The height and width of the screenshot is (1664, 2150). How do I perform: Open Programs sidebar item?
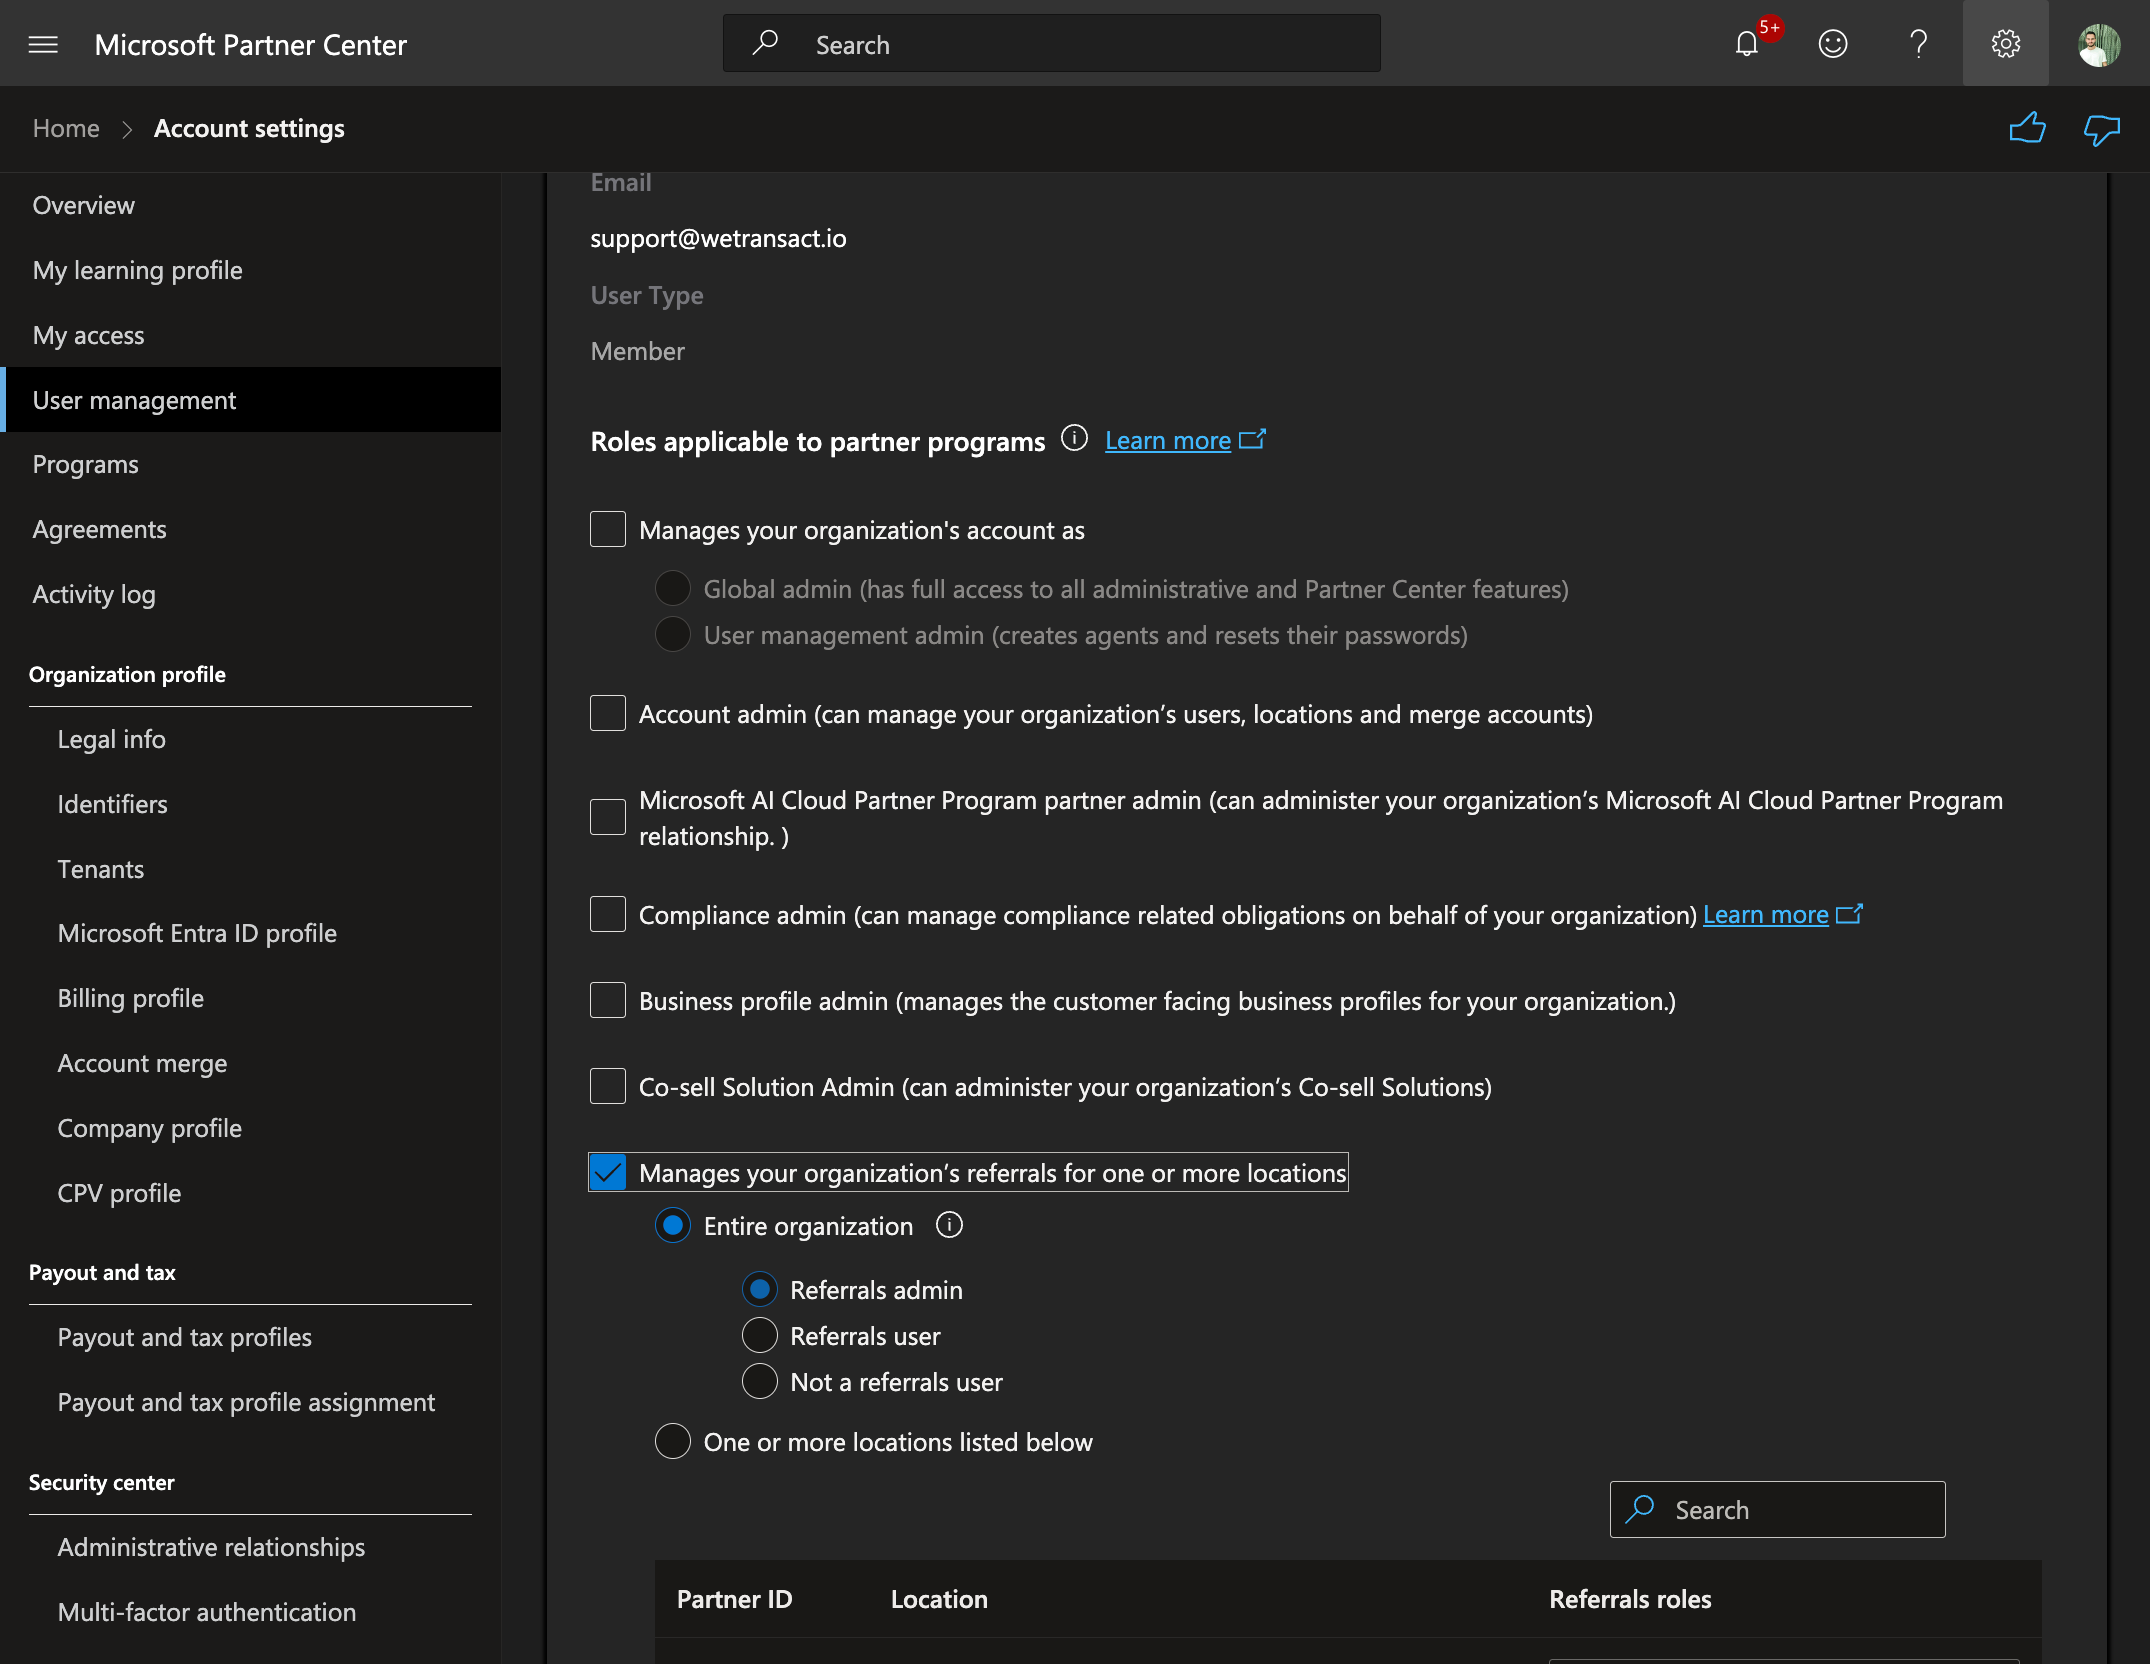250,464
